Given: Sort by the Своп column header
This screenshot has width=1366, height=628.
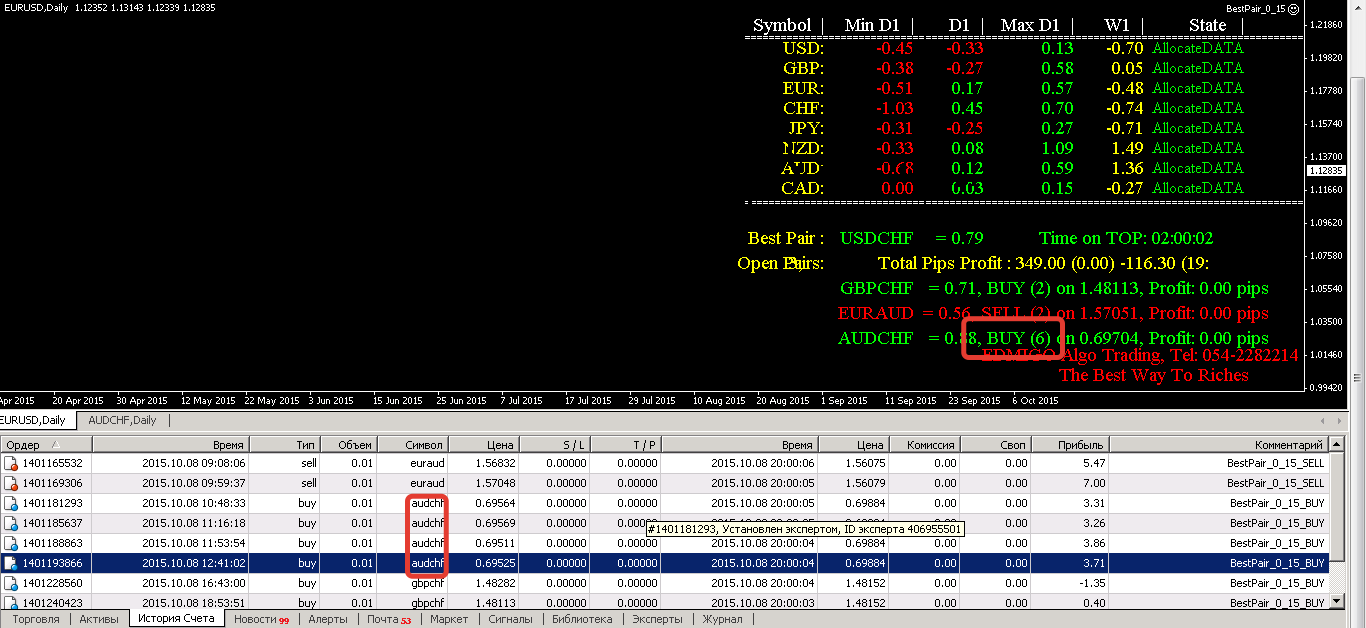Looking at the screenshot, I should click(996, 444).
